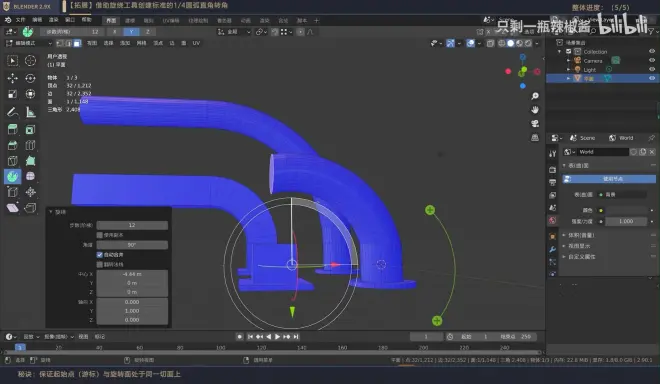Collapse the Spin operator panel

click(51, 212)
